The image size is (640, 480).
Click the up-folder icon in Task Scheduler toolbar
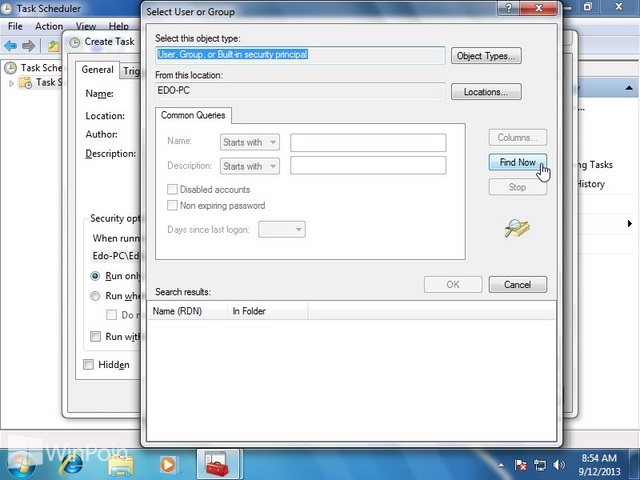click(x=53, y=46)
